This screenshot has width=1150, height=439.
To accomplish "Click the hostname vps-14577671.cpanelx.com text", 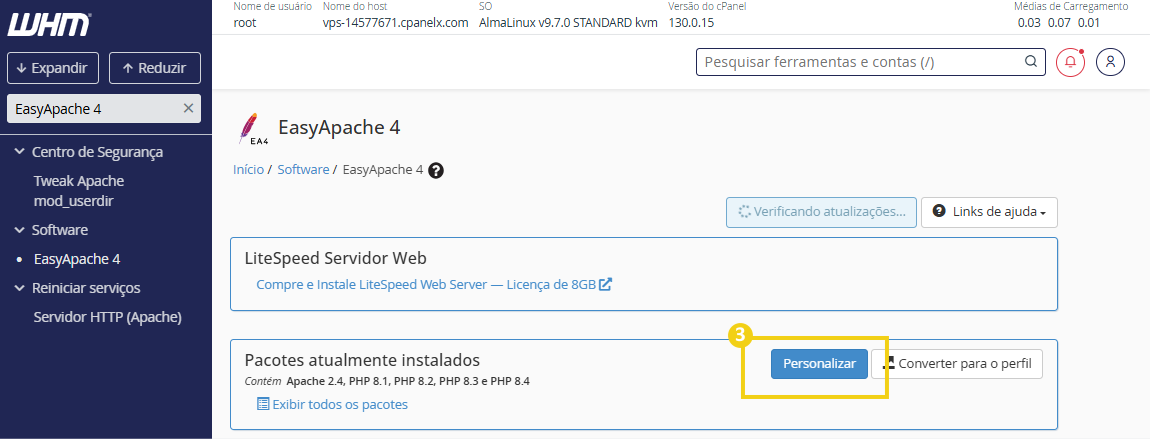I will [x=395, y=22].
